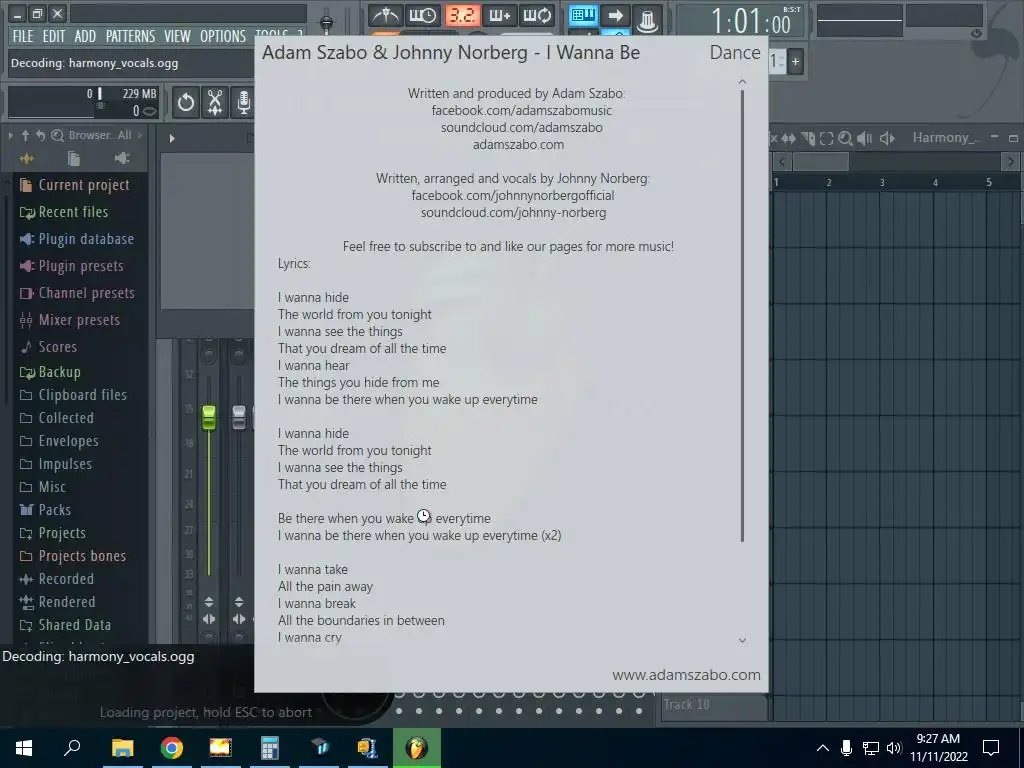
Task: Click scroll down arrow in song info
Action: (742, 641)
